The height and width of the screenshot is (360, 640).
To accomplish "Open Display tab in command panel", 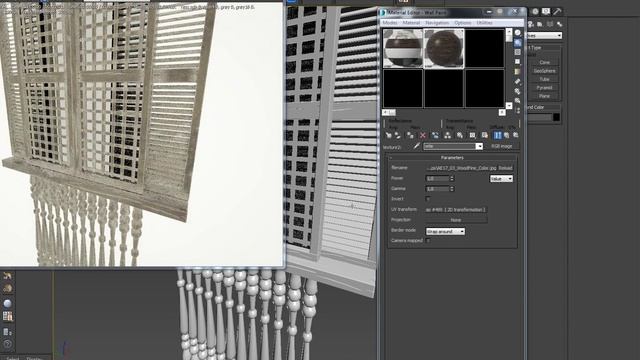I will click(x=546, y=11).
